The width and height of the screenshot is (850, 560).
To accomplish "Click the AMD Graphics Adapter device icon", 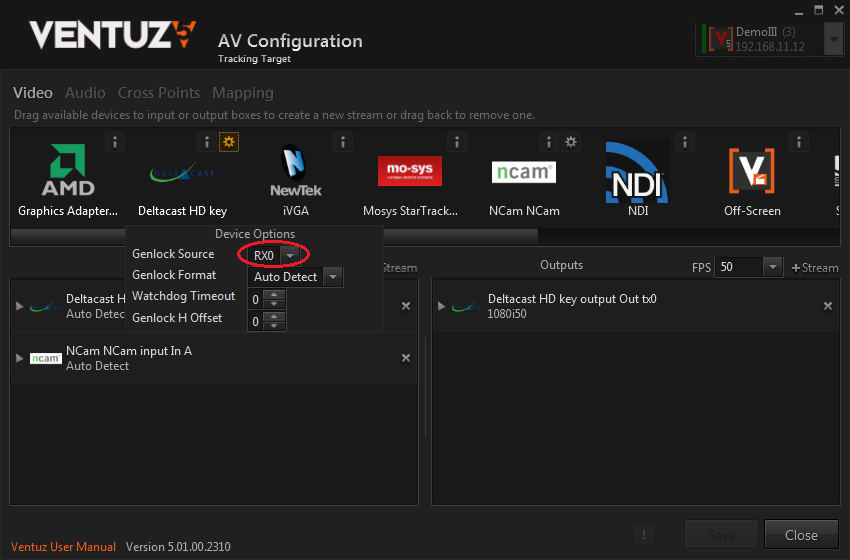I will click(x=68, y=171).
